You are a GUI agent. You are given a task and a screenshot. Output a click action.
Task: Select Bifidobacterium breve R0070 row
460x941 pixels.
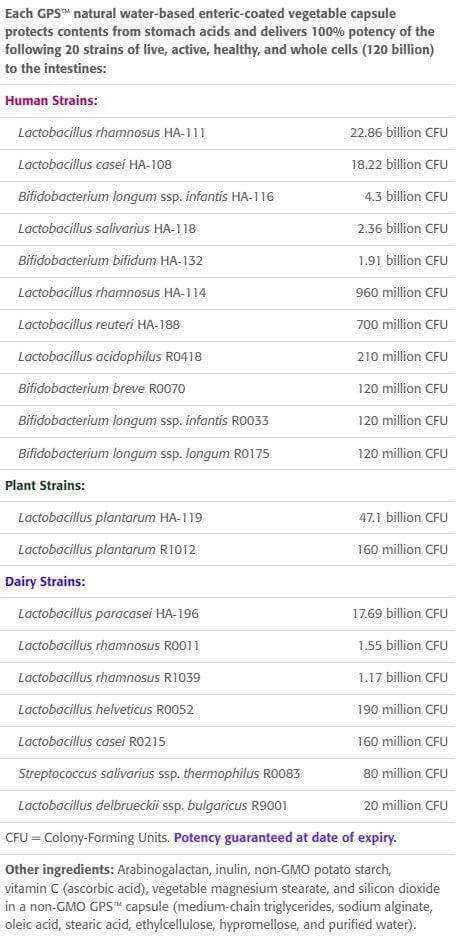[x=228, y=389]
